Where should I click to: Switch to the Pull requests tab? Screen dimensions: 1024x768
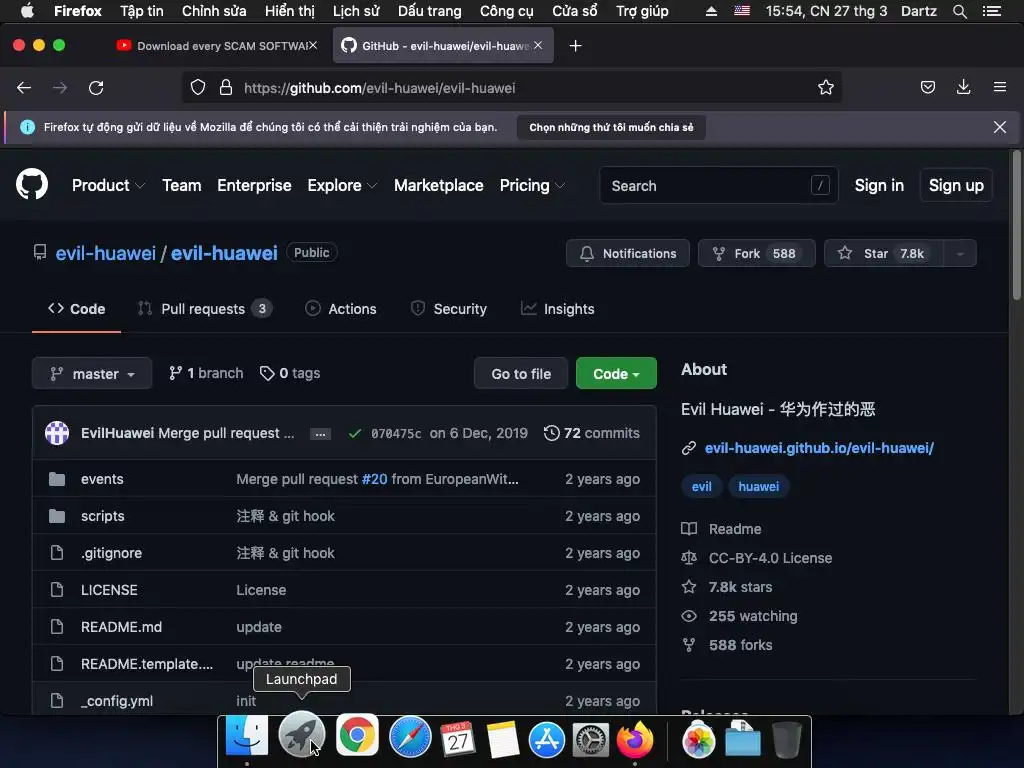[205, 309]
